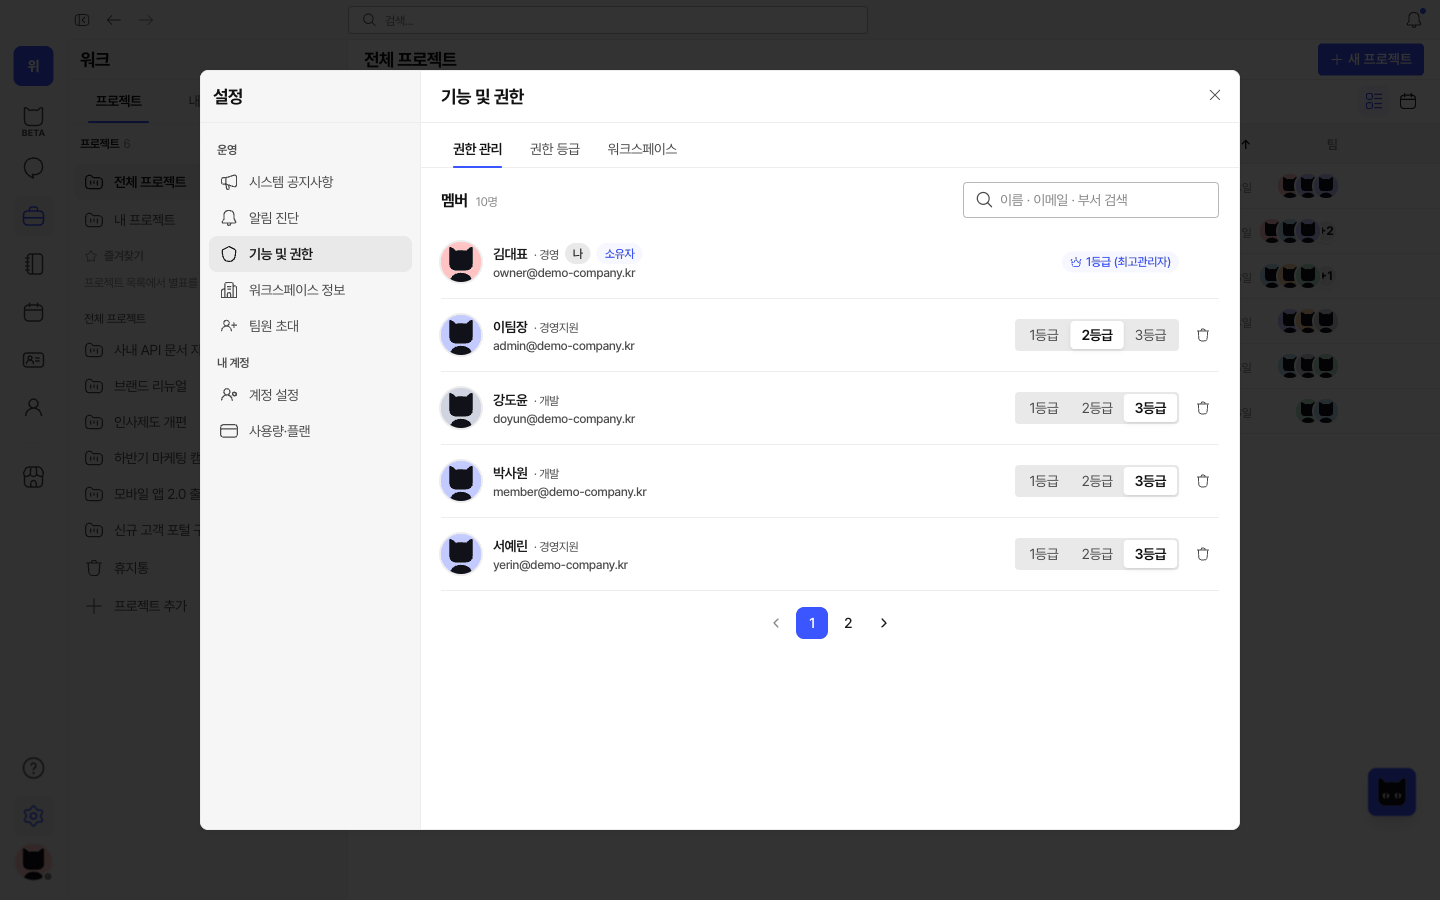
Task: Open settings gear in left rail
Action: point(33,816)
